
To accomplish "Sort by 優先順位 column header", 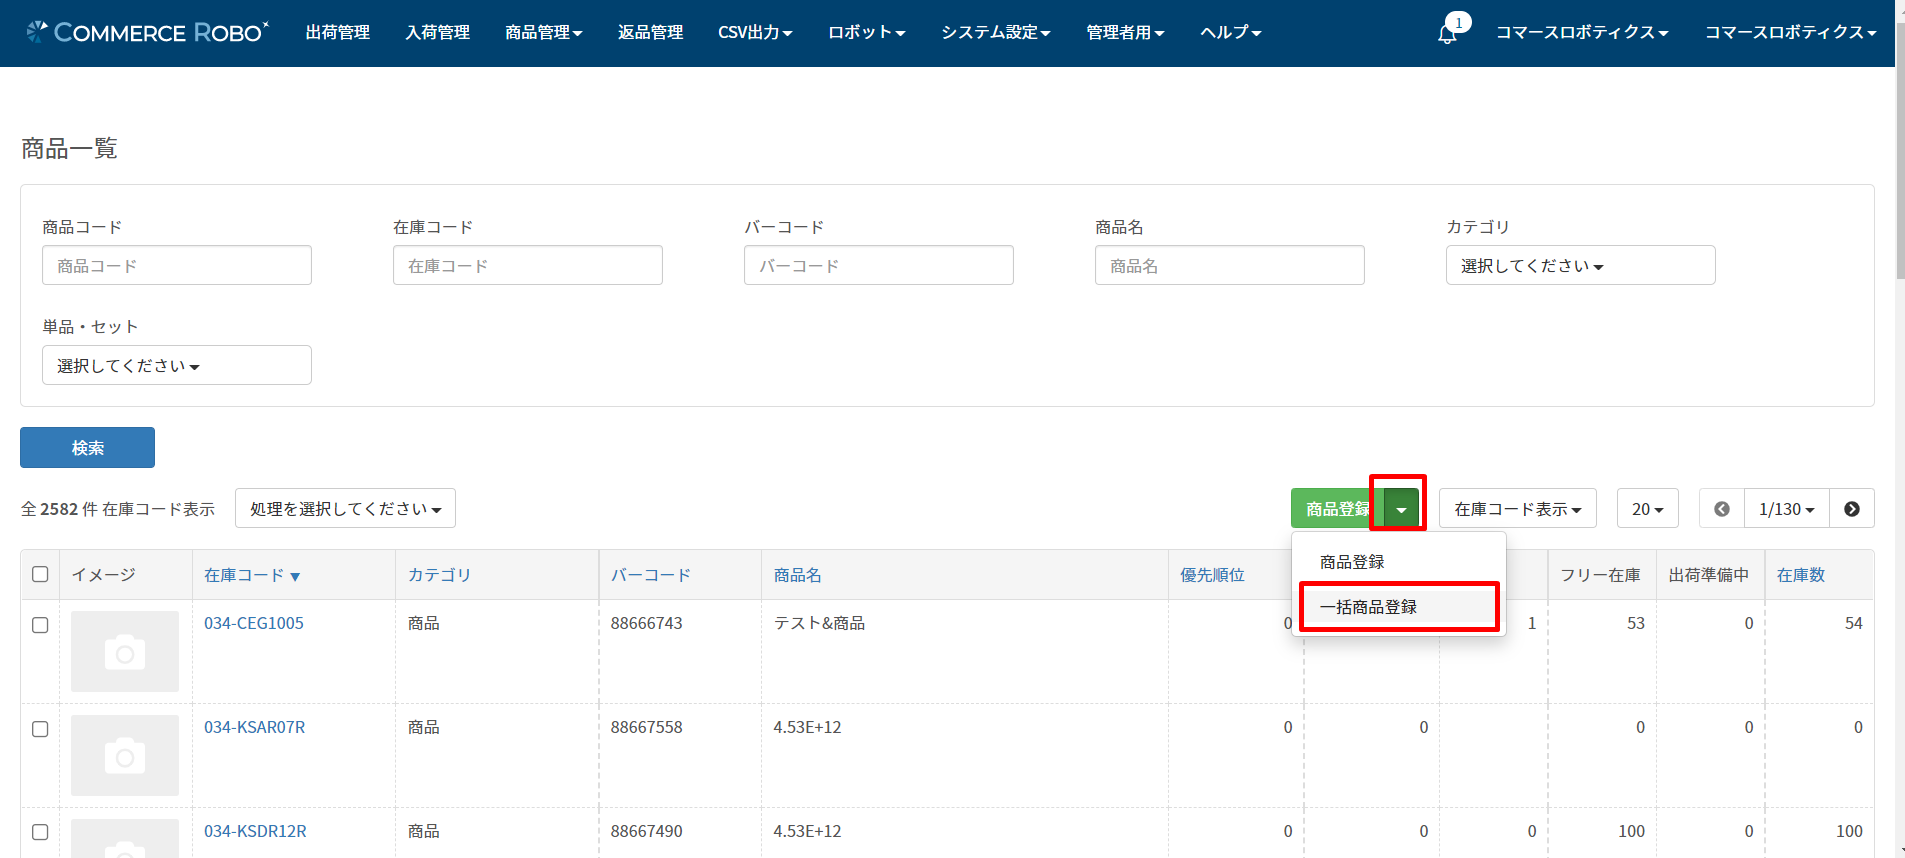I will [1212, 575].
